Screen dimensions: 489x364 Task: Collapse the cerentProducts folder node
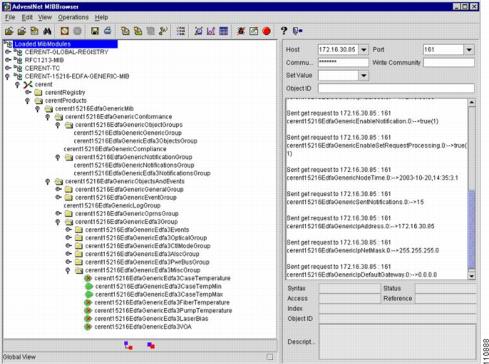click(x=28, y=101)
